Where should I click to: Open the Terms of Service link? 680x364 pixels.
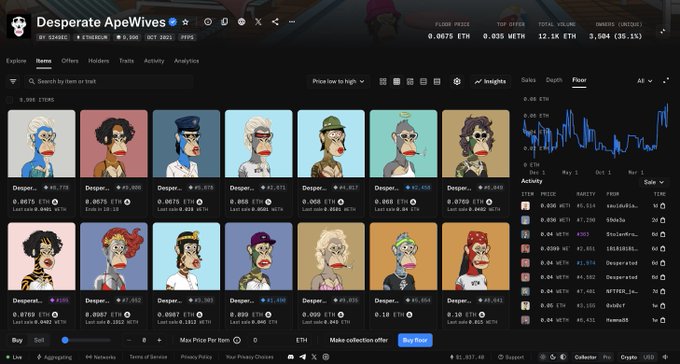(148, 357)
